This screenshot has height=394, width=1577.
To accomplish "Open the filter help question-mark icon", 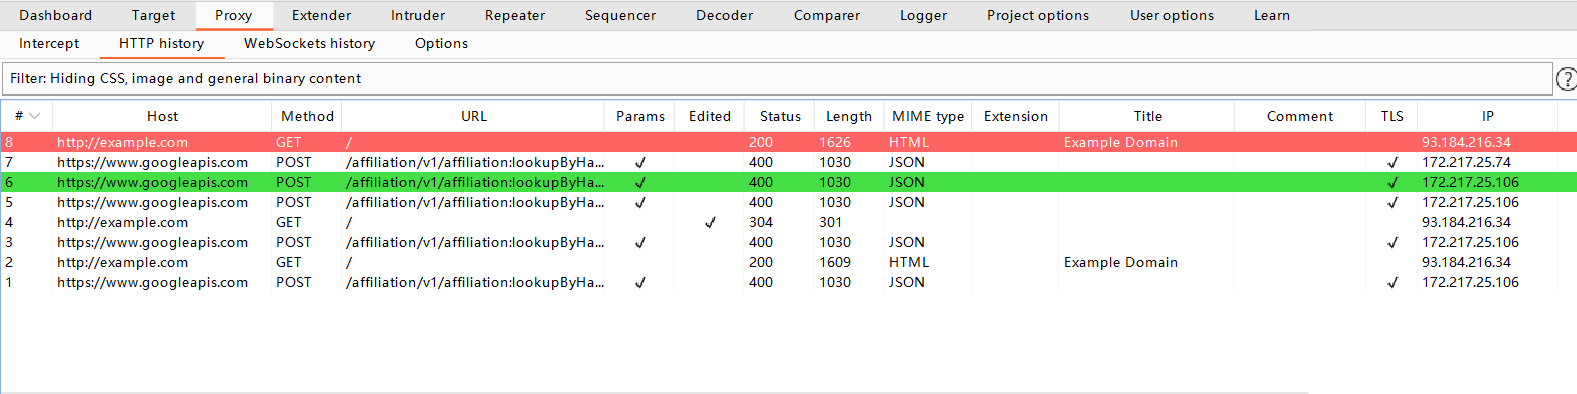I will click(1566, 79).
